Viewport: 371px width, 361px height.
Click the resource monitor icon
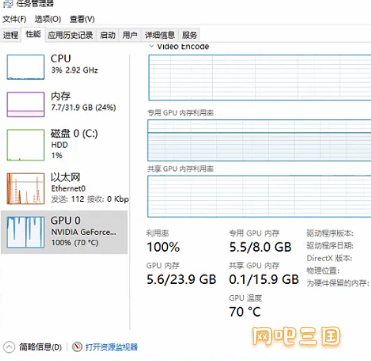tap(77, 347)
